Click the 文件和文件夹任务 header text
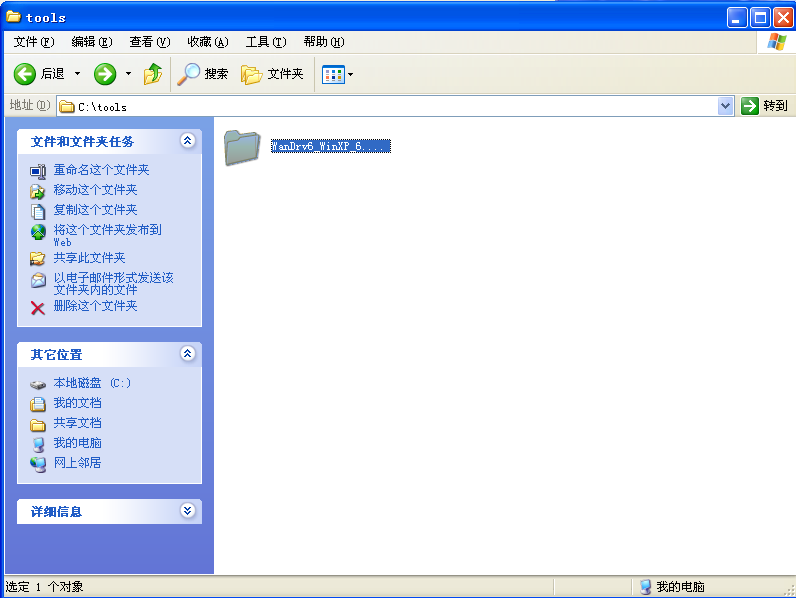Screen dimensions: 796x598 point(82,142)
